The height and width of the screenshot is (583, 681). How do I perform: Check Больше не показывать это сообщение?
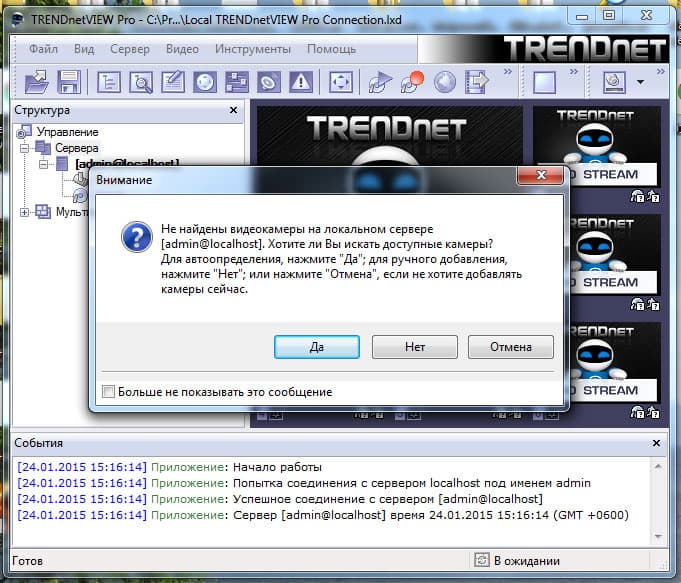click(108, 391)
